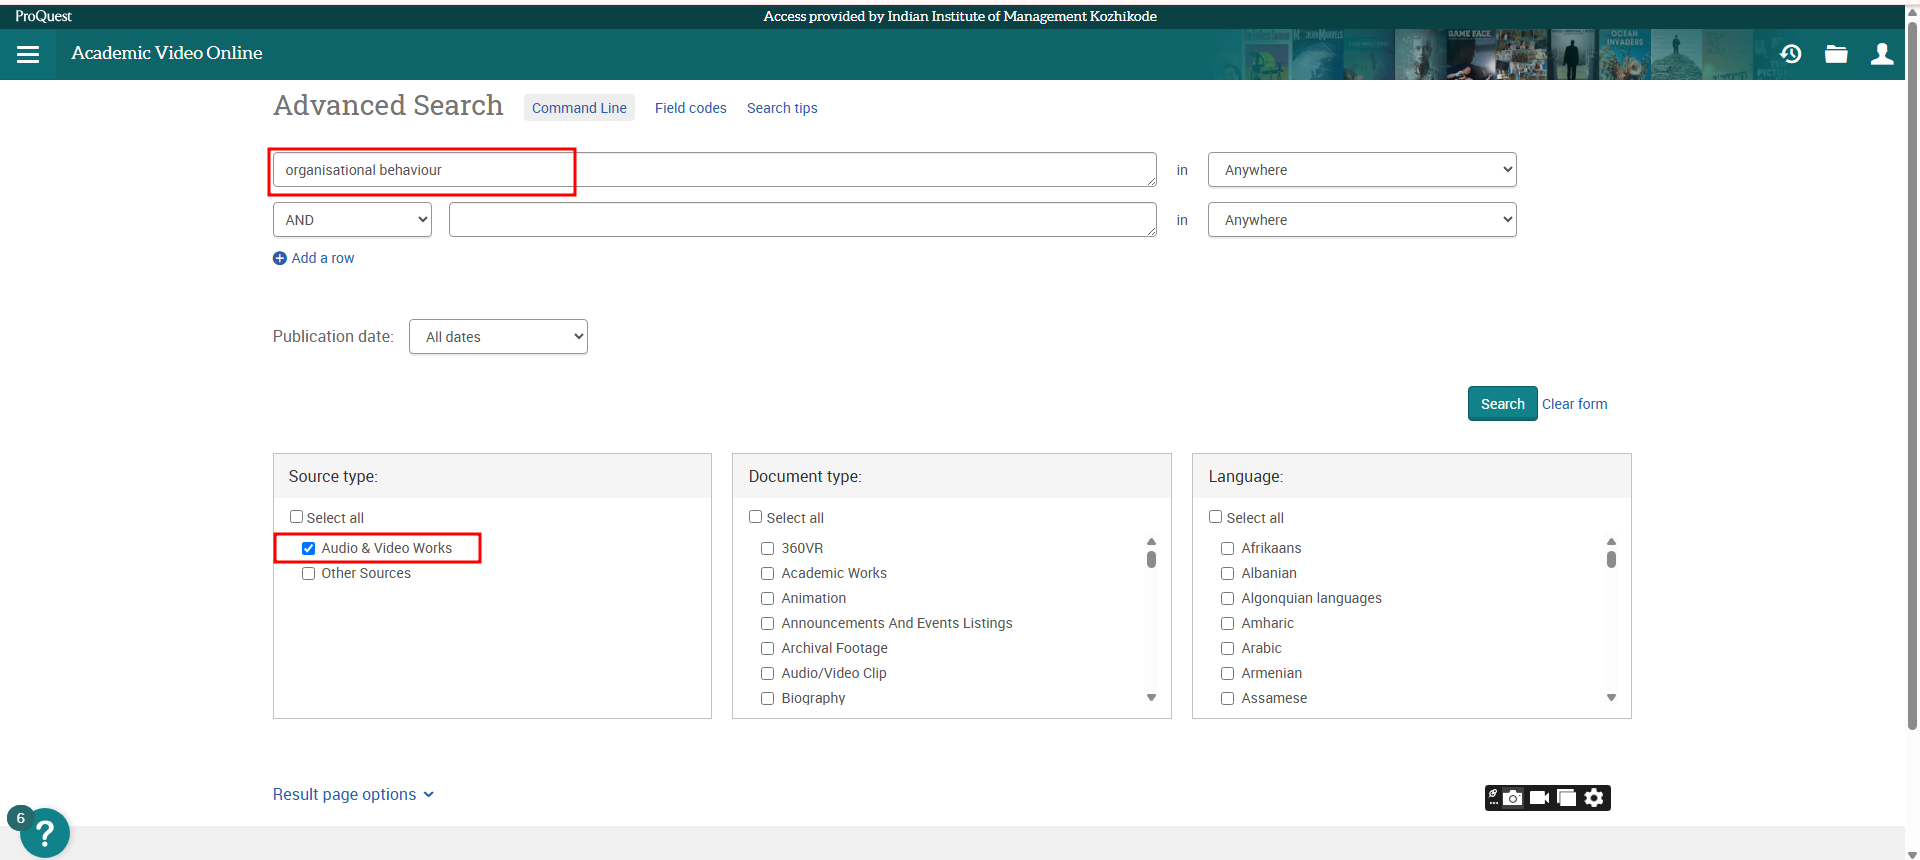The height and width of the screenshot is (860, 1920).
Task: Open the hamburger navigation menu
Action: [28, 54]
